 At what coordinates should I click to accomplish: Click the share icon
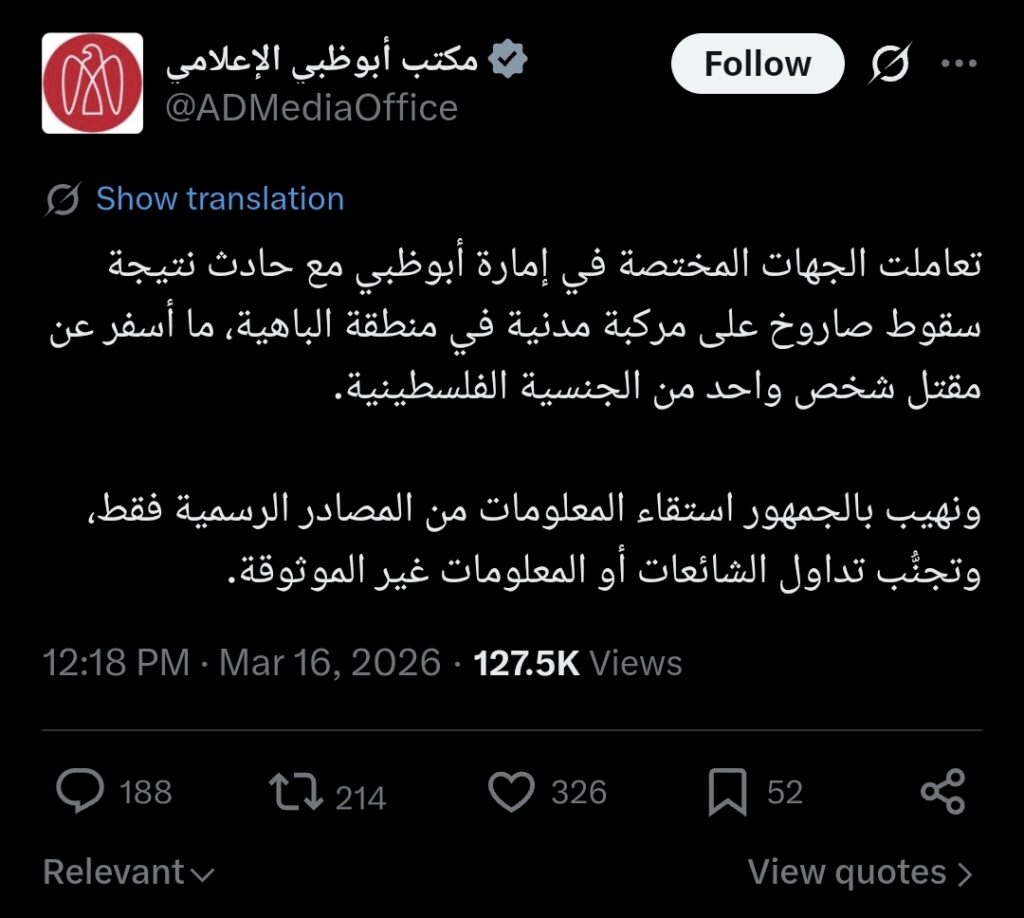pos(942,793)
